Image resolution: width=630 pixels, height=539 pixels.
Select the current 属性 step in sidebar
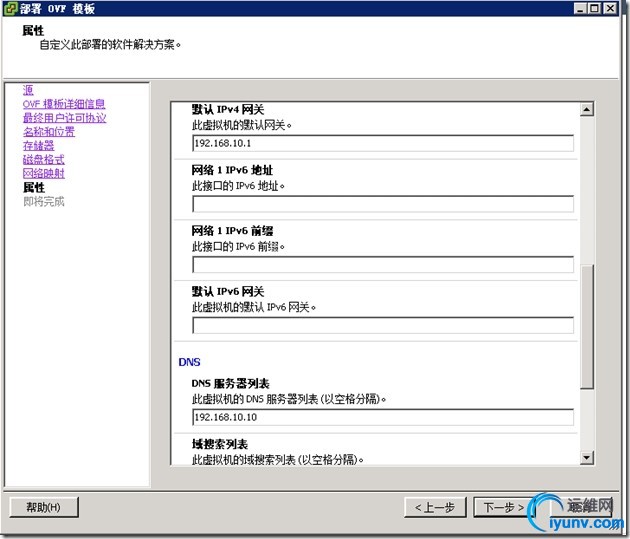click(x=34, y=187)
